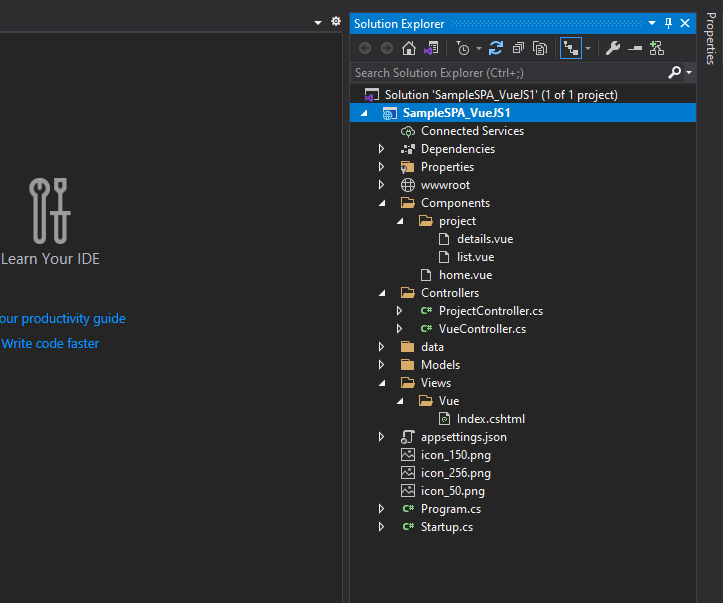The width and height of the screenshot is (723, 603).
Task: Expand ProjectController.cs node
Action: click(399, 311)
